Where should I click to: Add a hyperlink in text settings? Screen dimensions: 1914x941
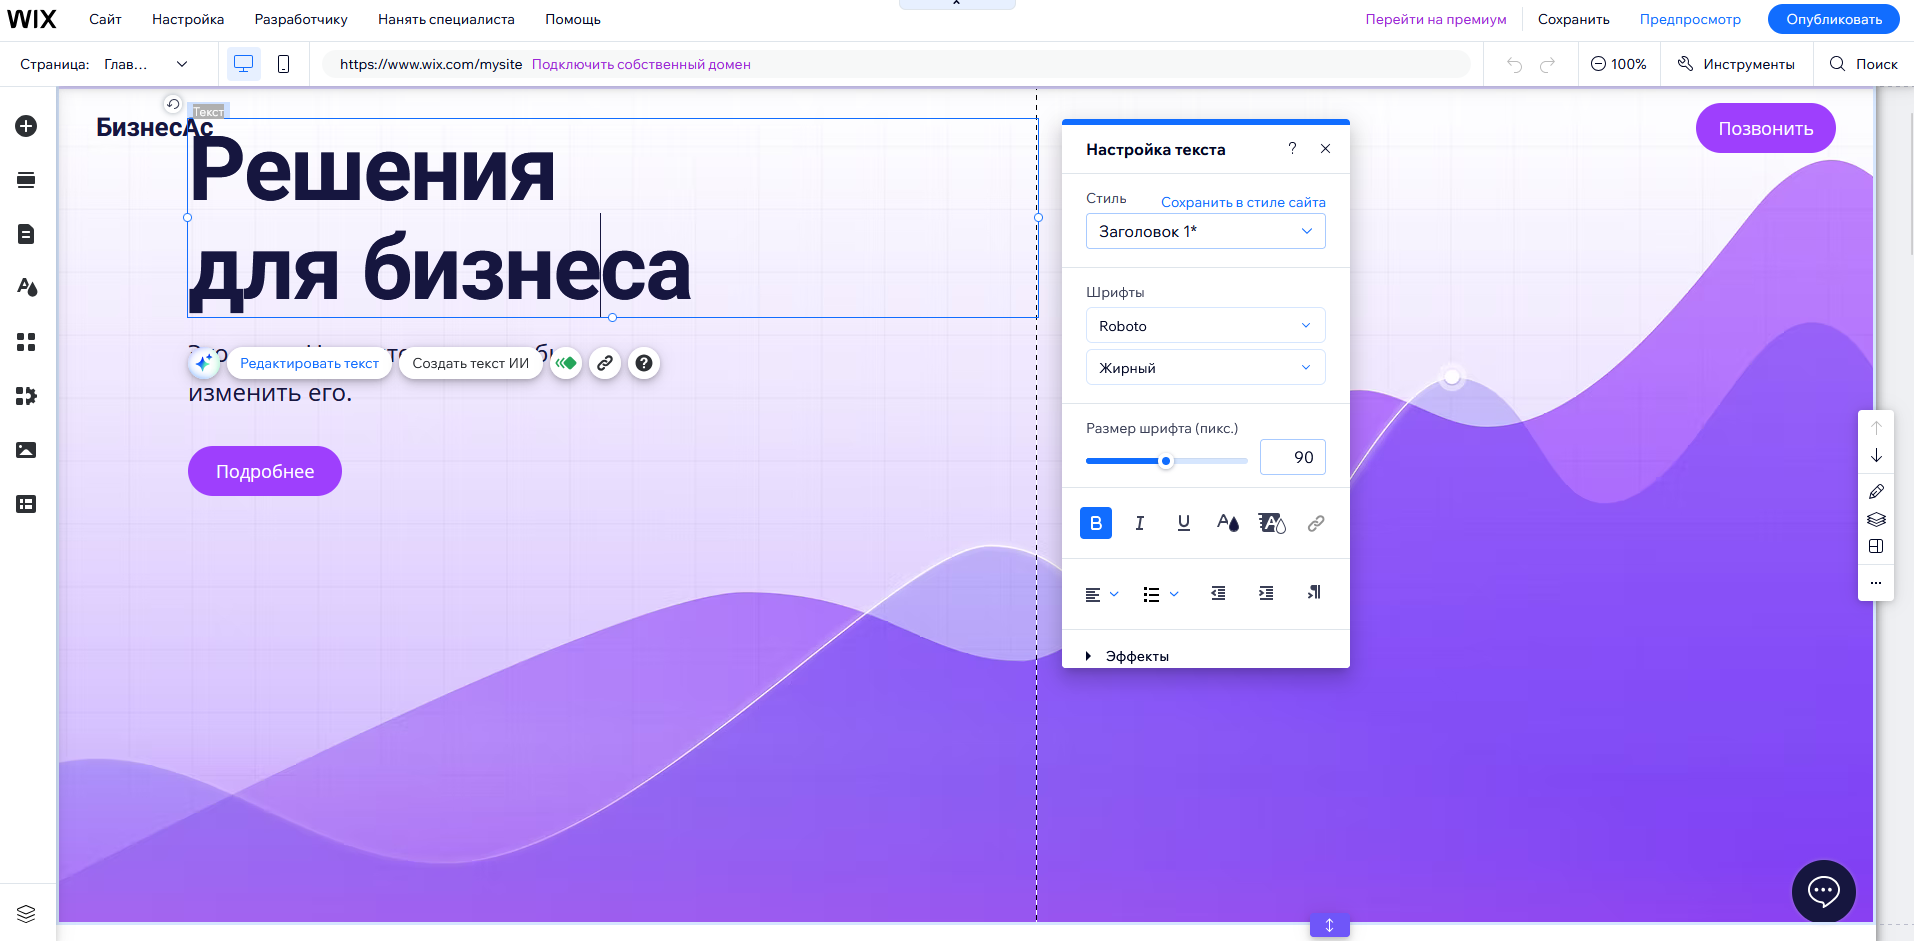pos(1315,523)
